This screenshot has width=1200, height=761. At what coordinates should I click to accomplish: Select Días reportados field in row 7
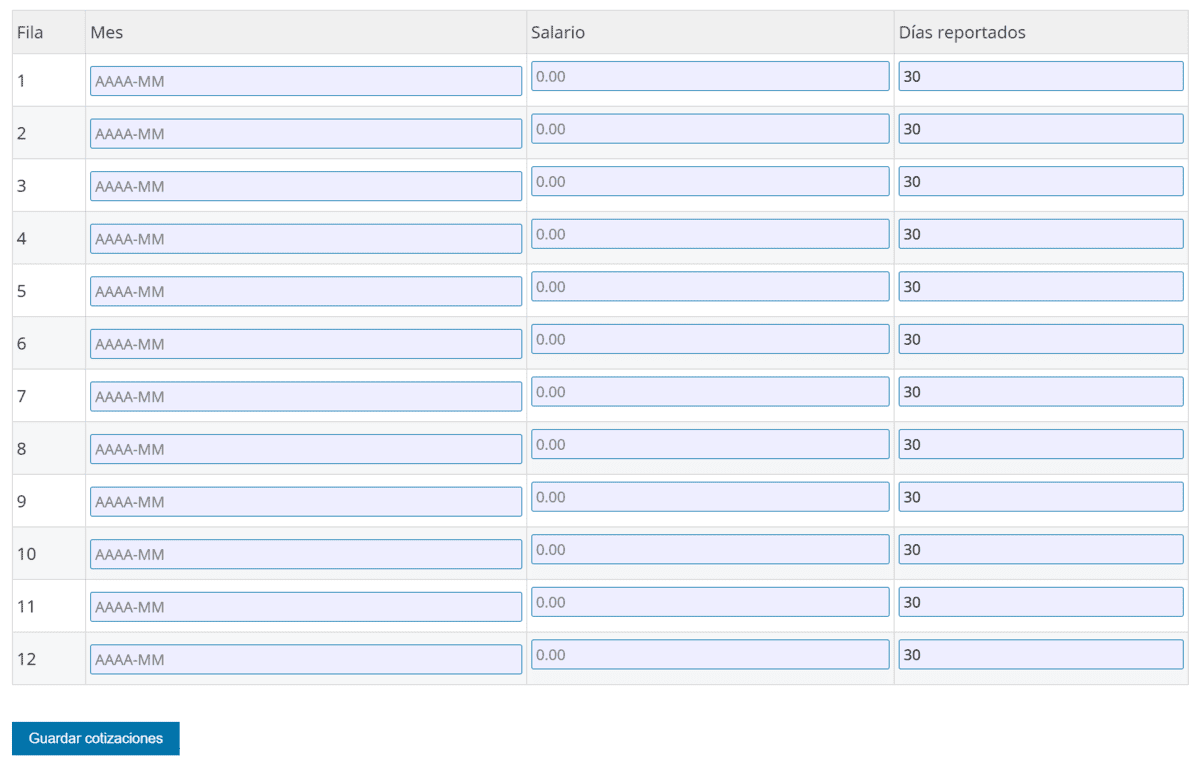click(1040, 392)
